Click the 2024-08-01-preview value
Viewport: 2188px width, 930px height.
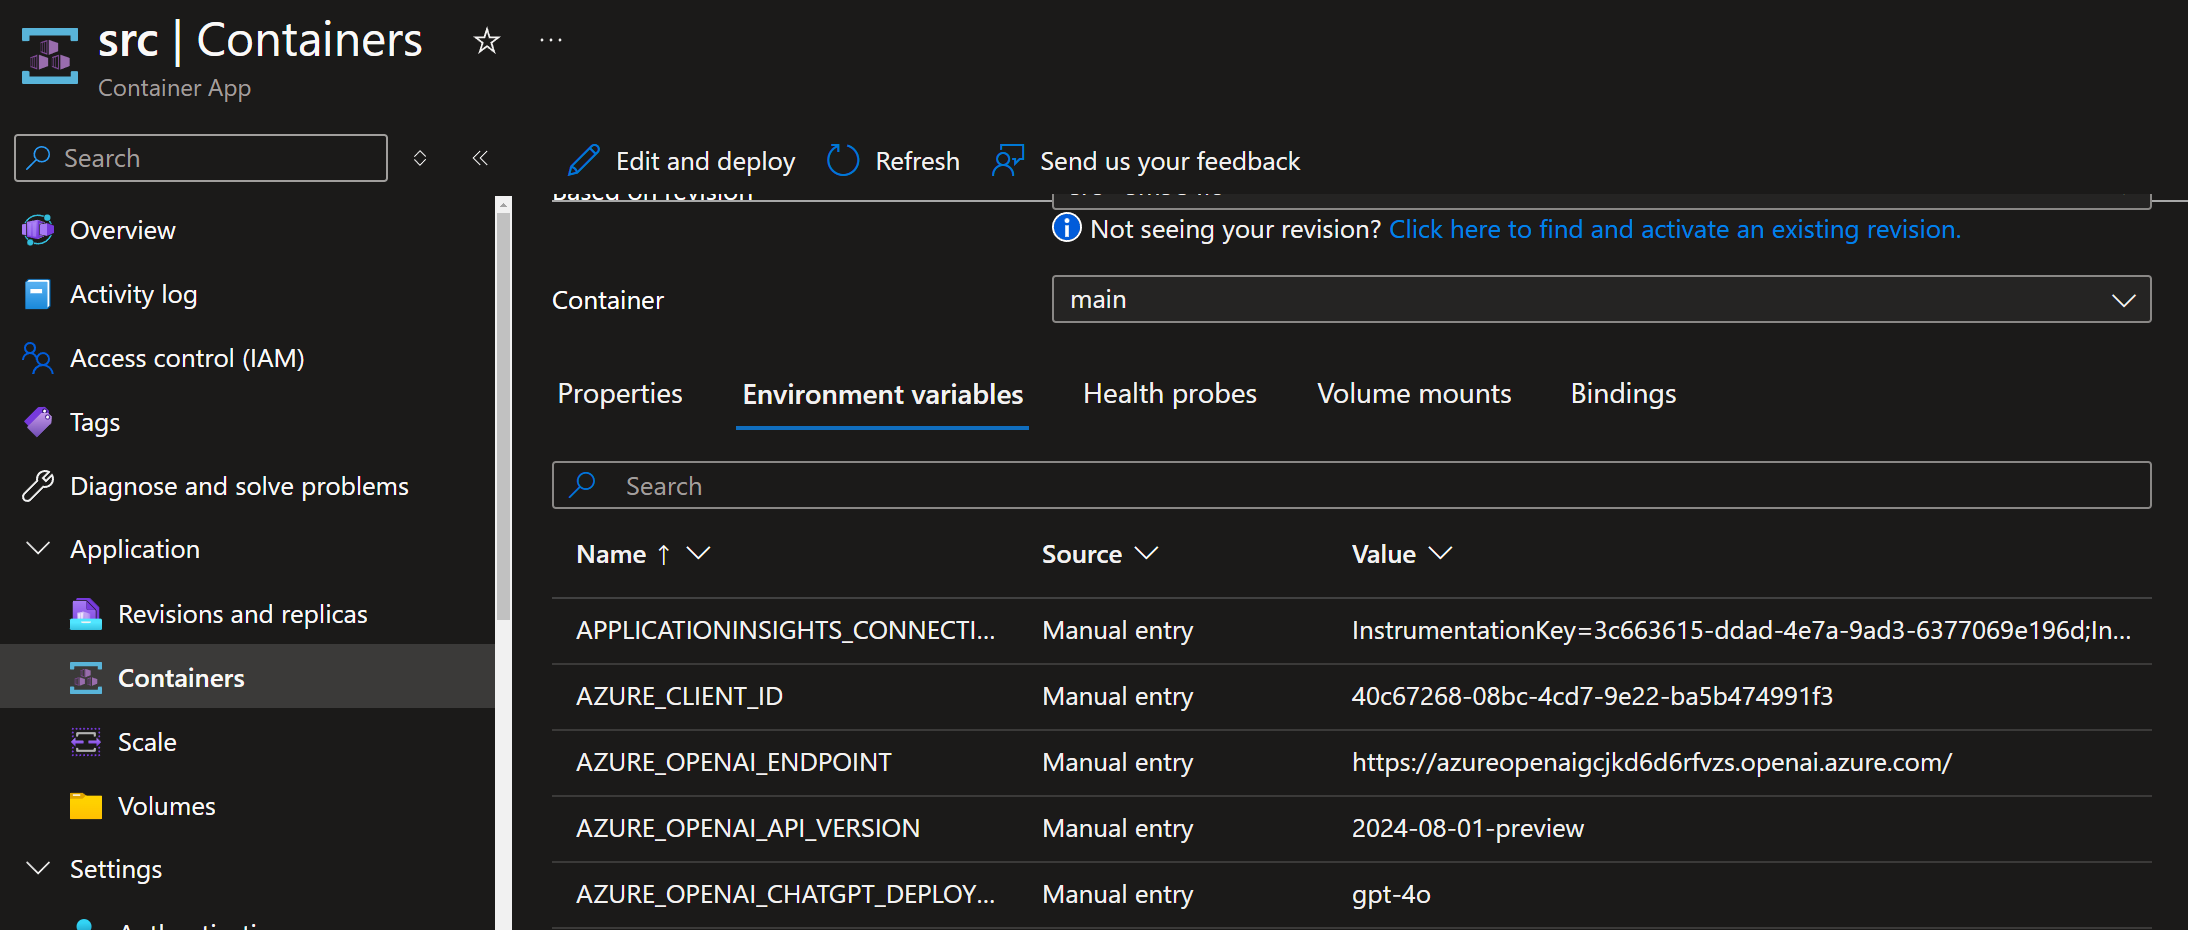(x=1468, y=828)
